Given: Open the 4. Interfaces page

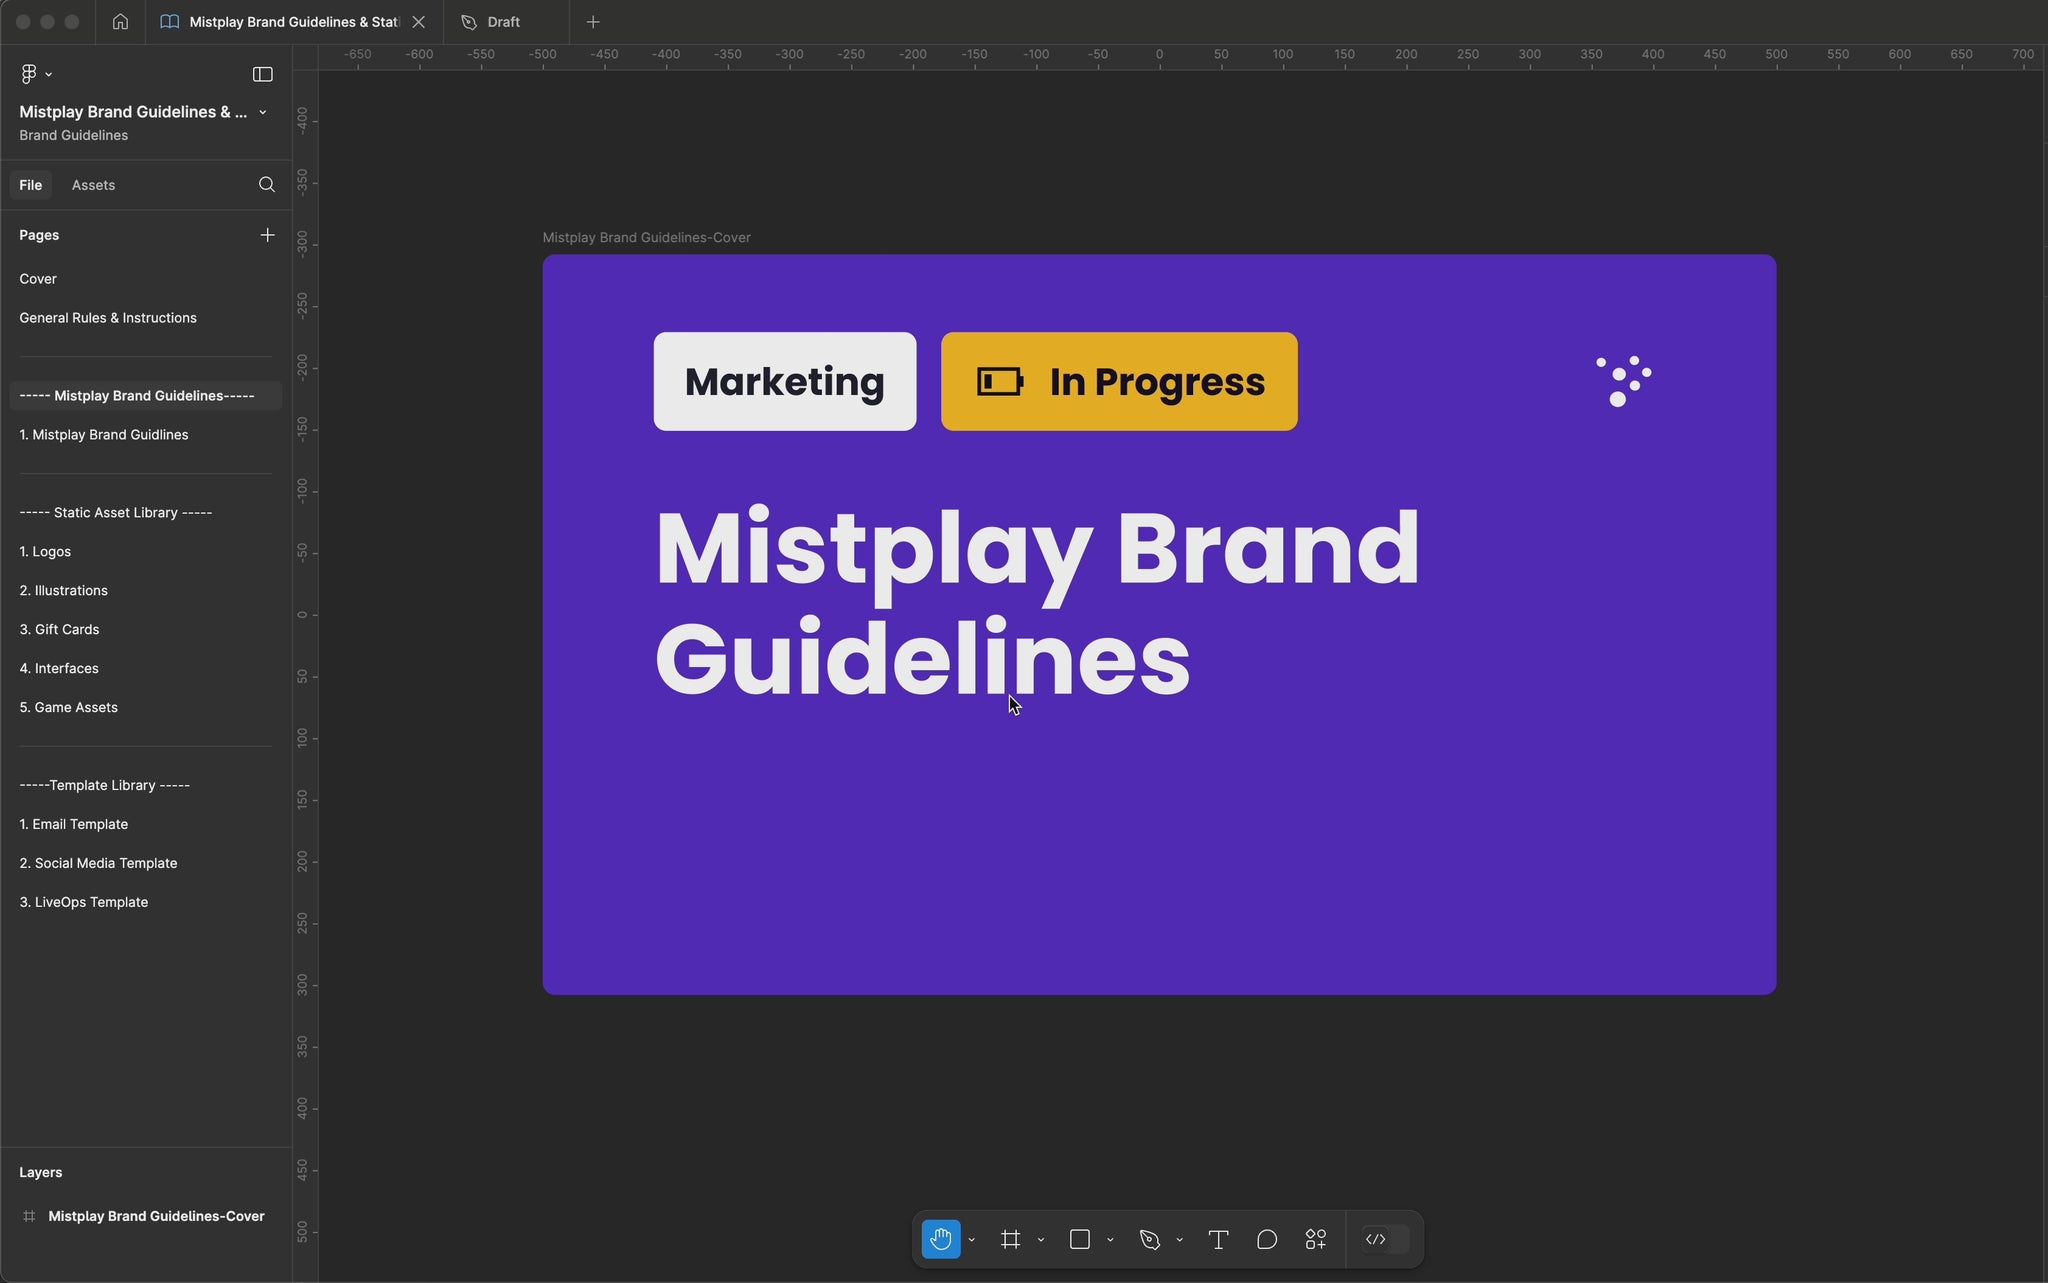Looking at the screenshot, I should pyautogui.click(x=146, y=669).
